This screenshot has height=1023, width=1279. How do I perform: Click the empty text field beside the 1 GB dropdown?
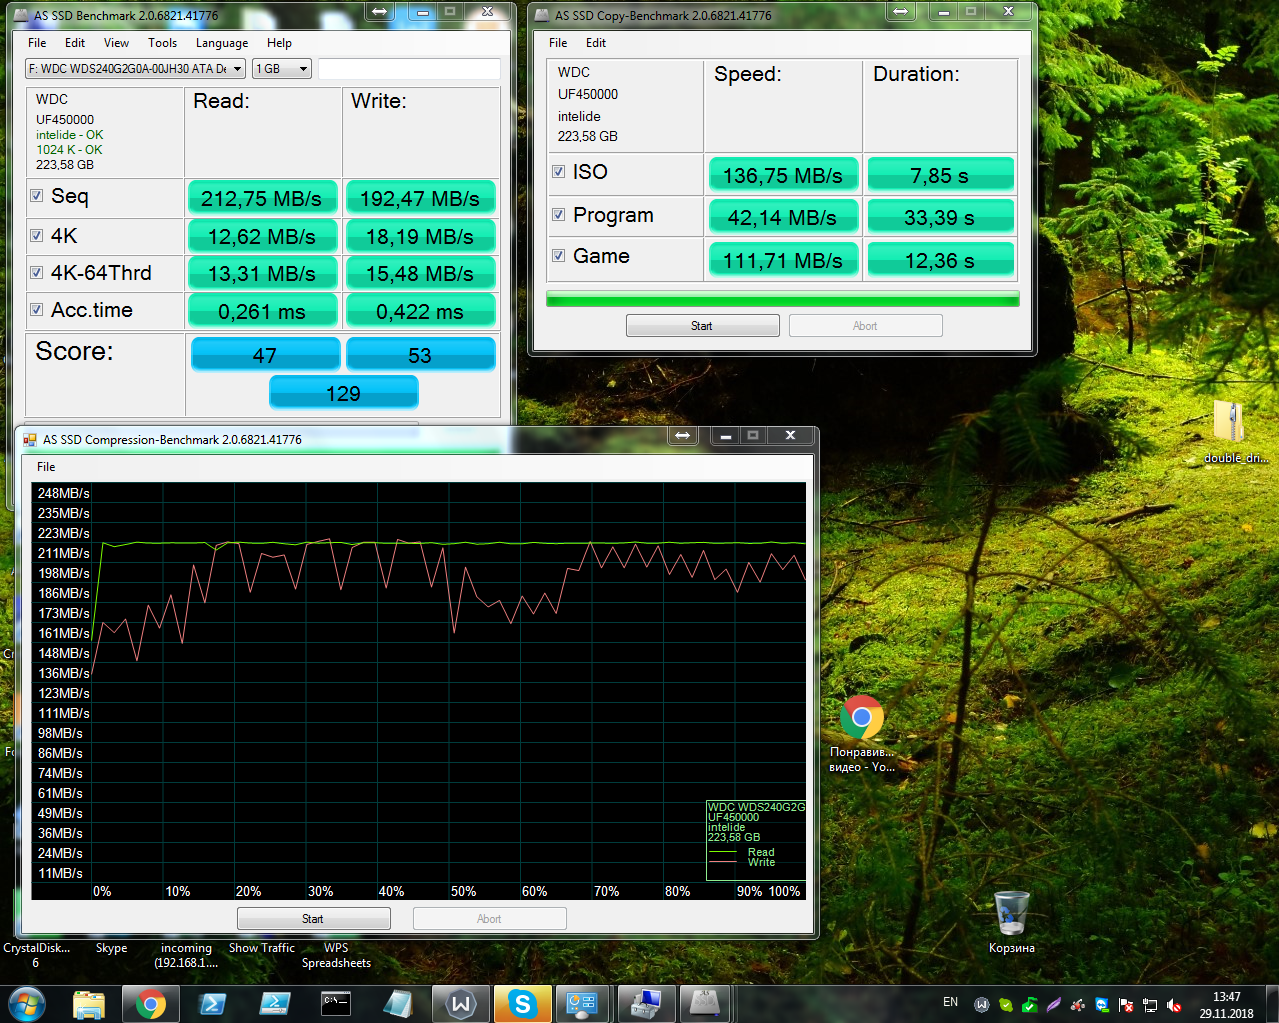pyautogui.click(x=409, y=69)
